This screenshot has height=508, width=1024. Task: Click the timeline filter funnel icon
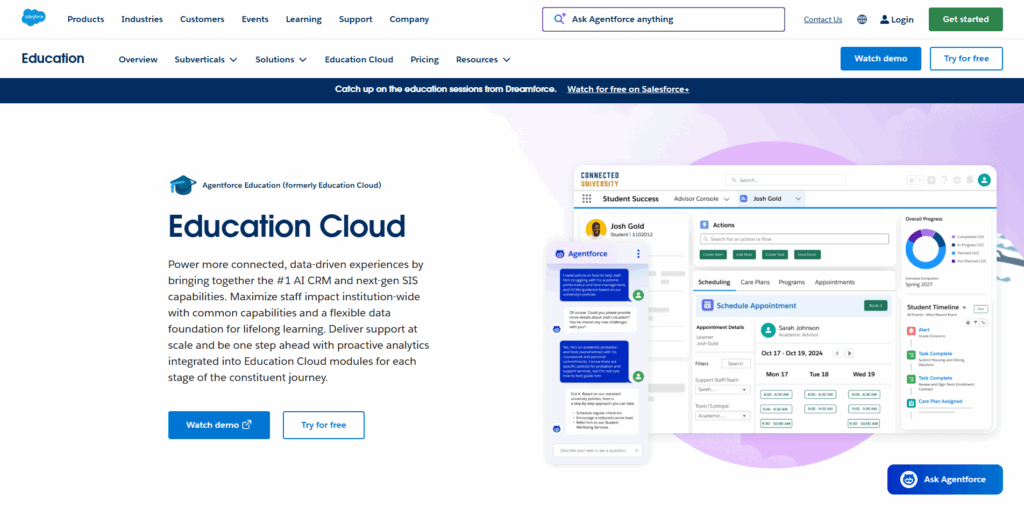[975, 323]
